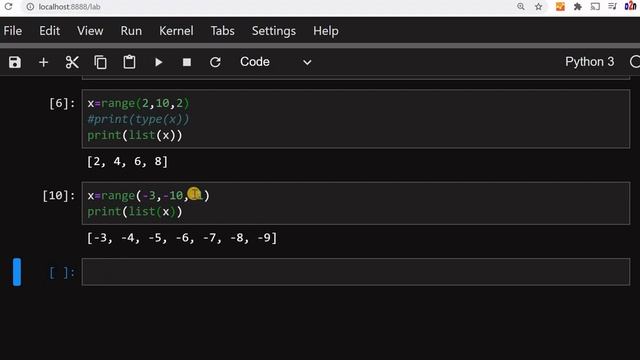The width and height of the screenshot is (640, 360).
Task: Copy the selected cell
Action: (100, 62)
